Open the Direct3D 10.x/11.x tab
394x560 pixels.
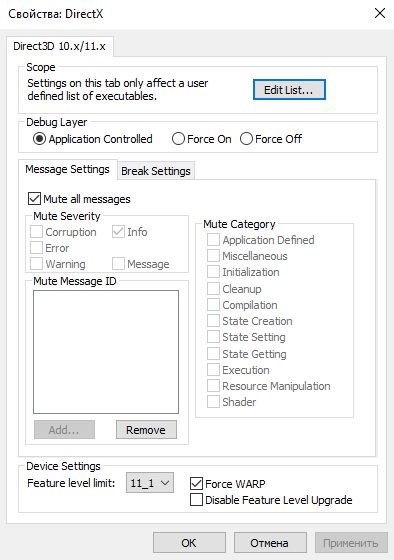coord(60,46)
